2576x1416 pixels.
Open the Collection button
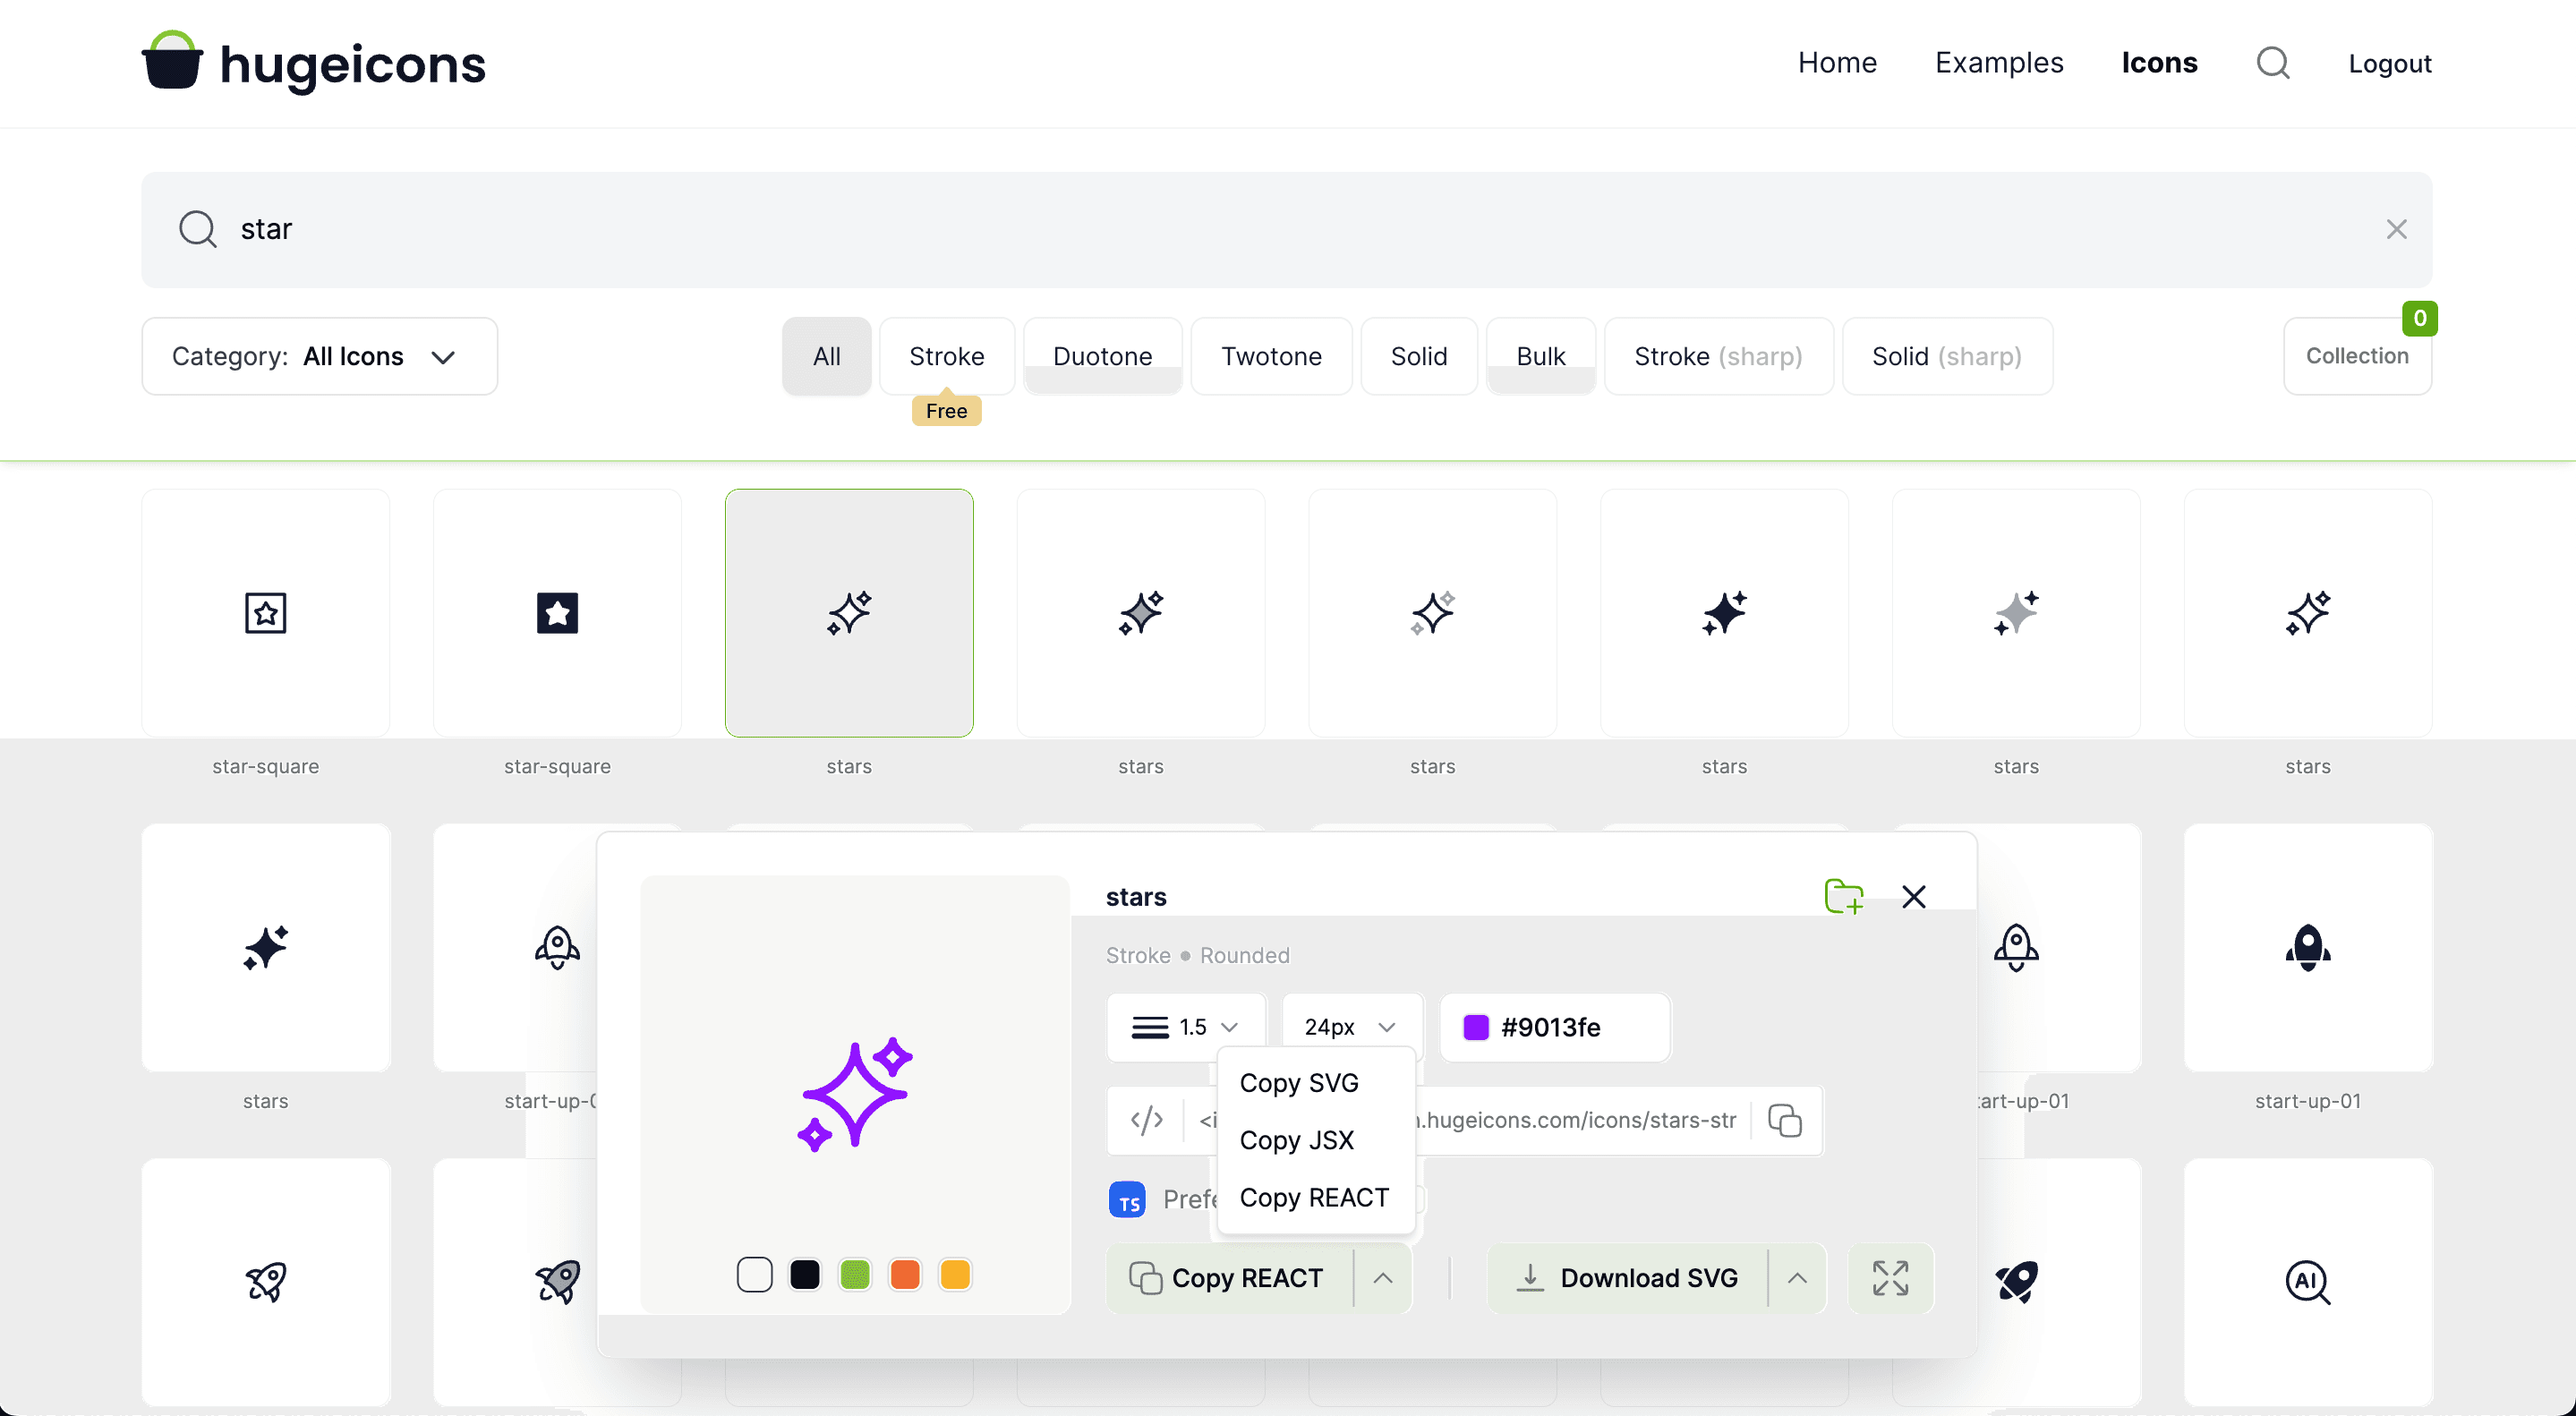tap(2357, 356)
